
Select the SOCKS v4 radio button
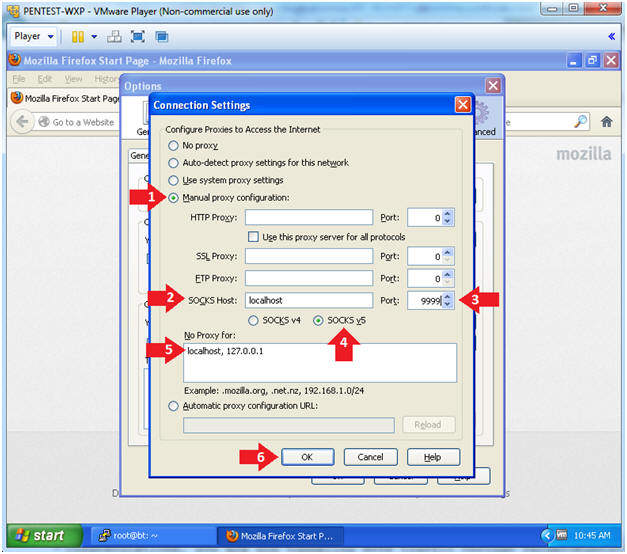pos(253,320)
